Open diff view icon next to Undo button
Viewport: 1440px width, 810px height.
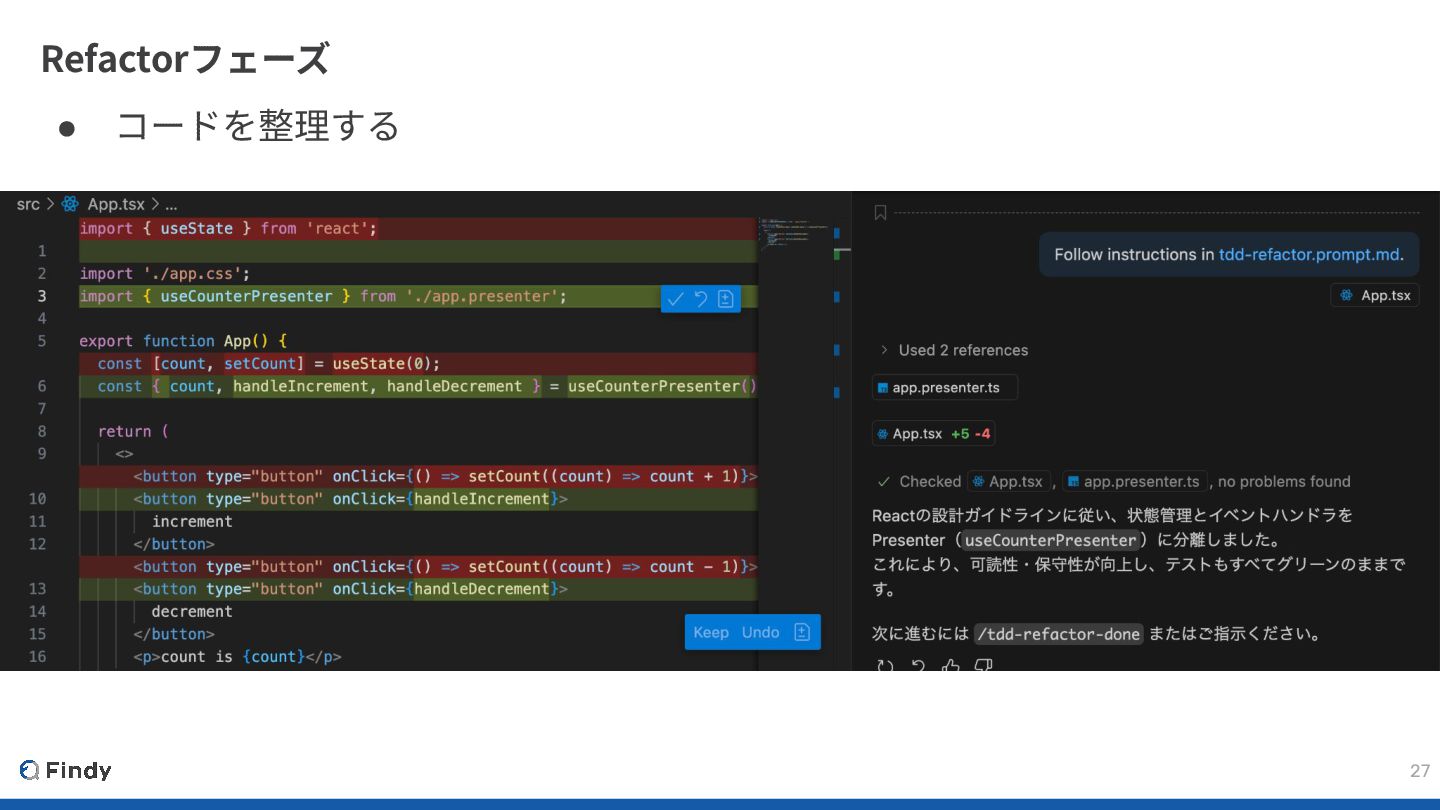tap(802, 632)
